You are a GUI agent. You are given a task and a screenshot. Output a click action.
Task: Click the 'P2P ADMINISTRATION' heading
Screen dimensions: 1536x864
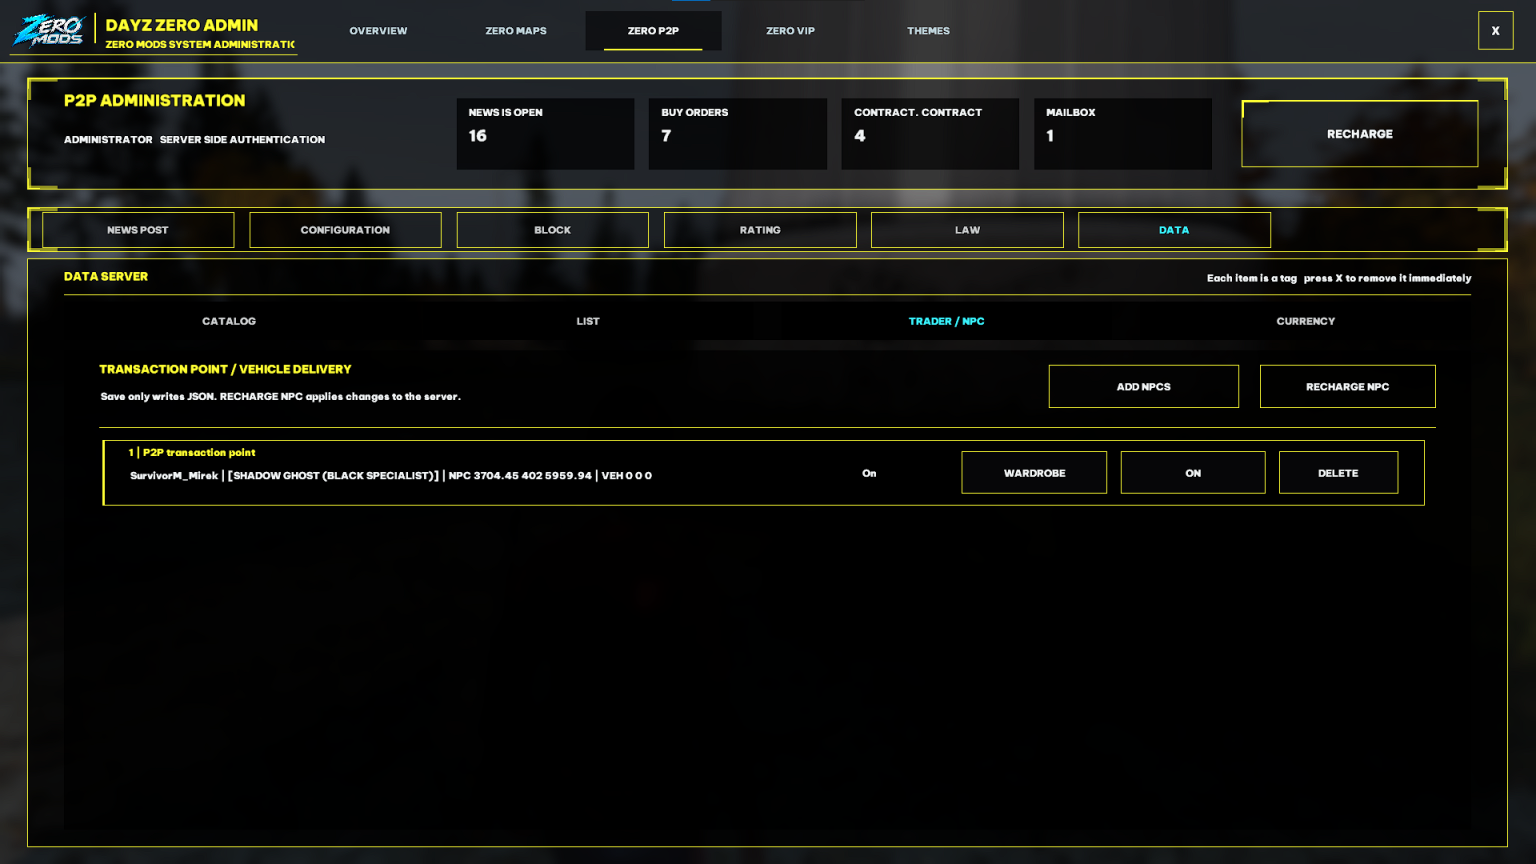tap(155, 100)
